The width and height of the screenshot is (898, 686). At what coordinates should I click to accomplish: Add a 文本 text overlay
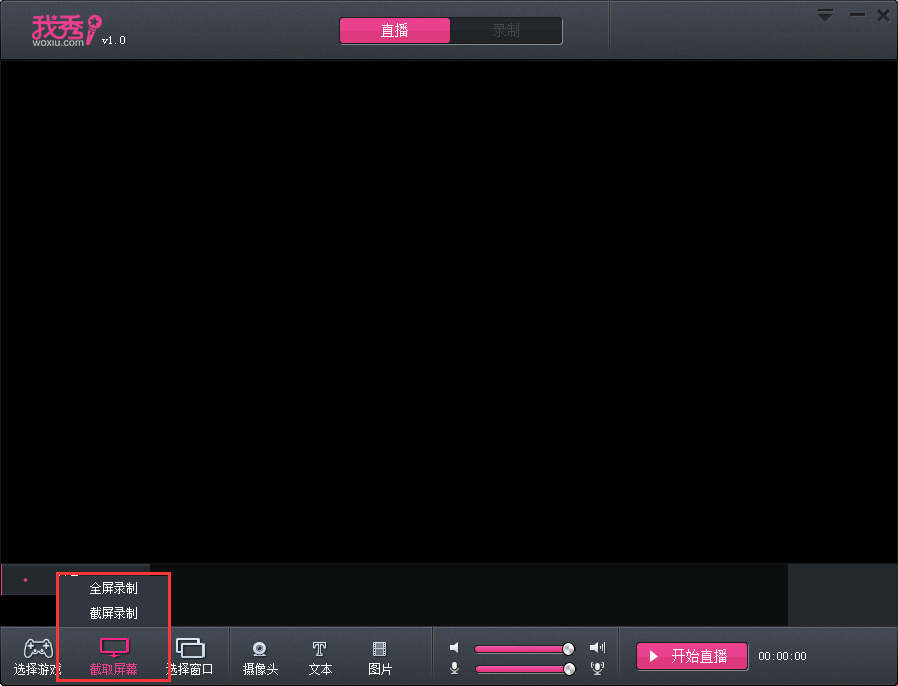coord(320,648)
